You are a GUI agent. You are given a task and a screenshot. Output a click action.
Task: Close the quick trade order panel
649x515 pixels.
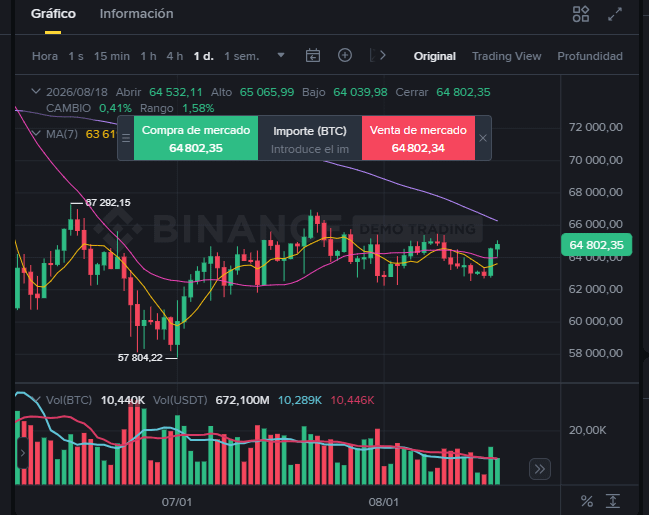pyautogui.click(x=483, y=138)
